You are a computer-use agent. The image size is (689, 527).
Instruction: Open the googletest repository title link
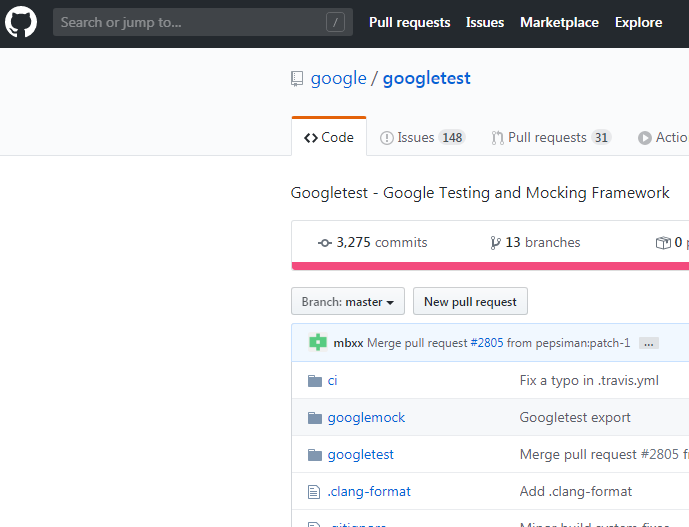point(426,79)
